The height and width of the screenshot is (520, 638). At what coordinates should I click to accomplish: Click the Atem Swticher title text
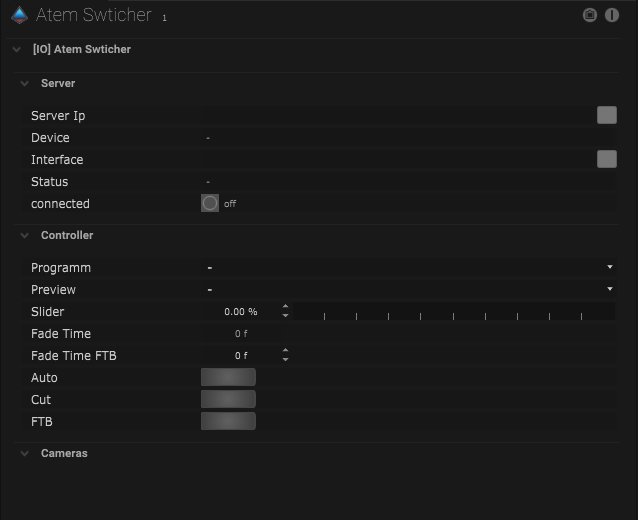click(94, 15)
